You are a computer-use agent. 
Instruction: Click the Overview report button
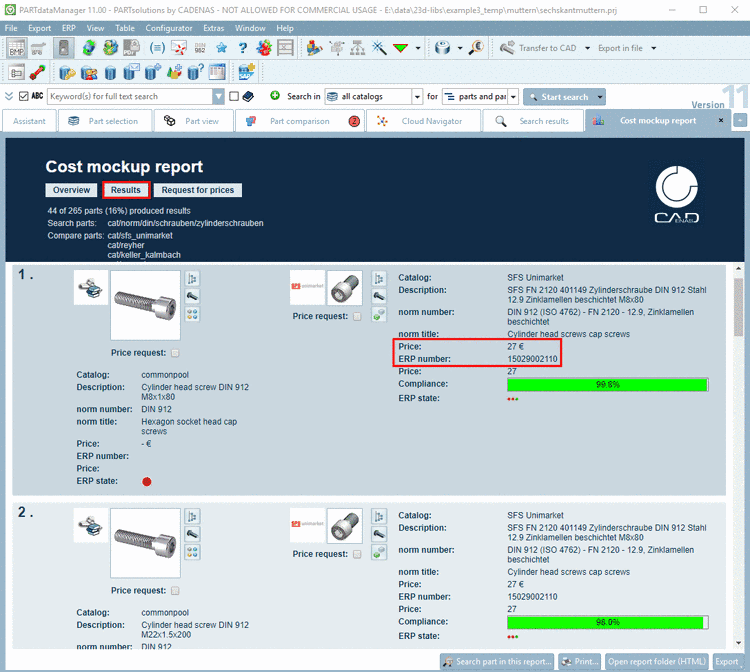pyautogui.click(x=71, y=190)
